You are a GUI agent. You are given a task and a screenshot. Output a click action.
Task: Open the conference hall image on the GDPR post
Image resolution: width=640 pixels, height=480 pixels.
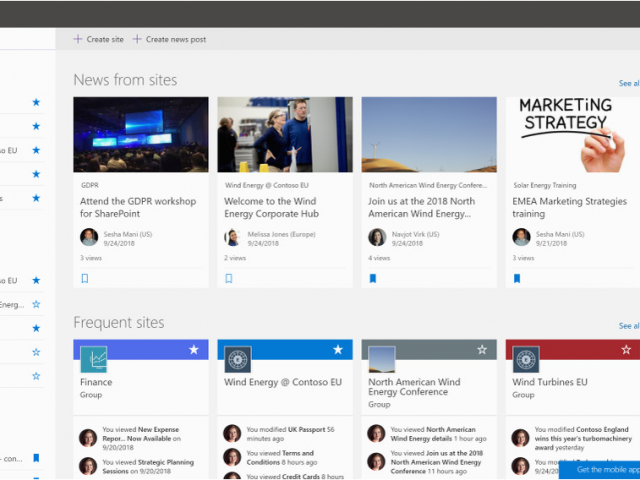[x=141, y=134]
